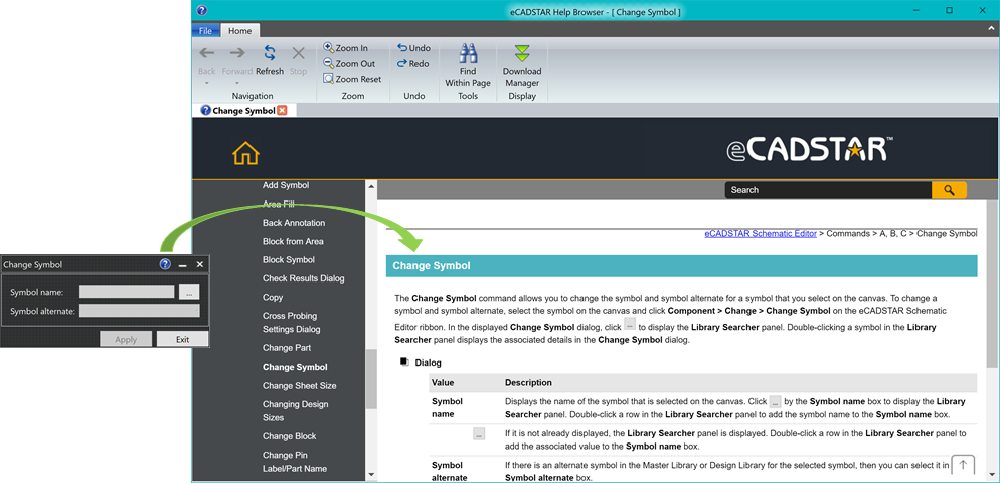Image resolution: width=1000 pixels, height=483 pixels.
Task: Open Change Pin Label/Part Name topic
Action: coord(295,462)
